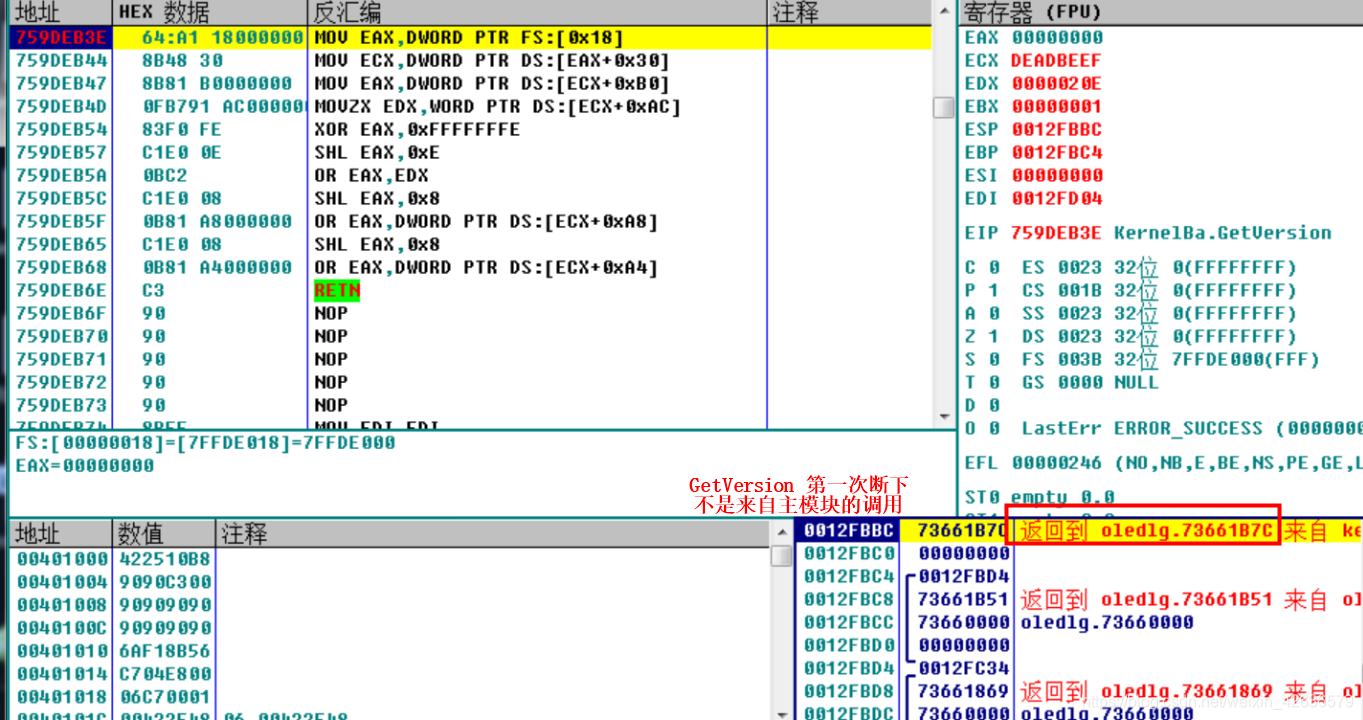Image resolution: width=1363 pixels, height=720 pixels.
Task: Select info line EAX=00000000
Action: tap(85, 466)
